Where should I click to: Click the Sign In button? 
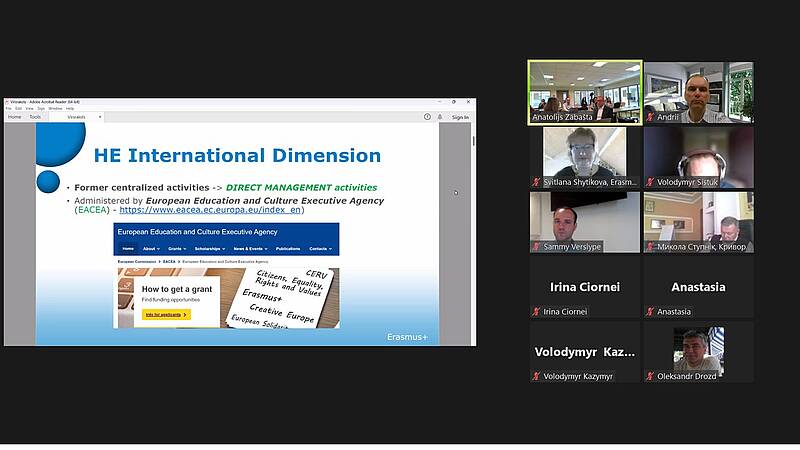point(459,117)
